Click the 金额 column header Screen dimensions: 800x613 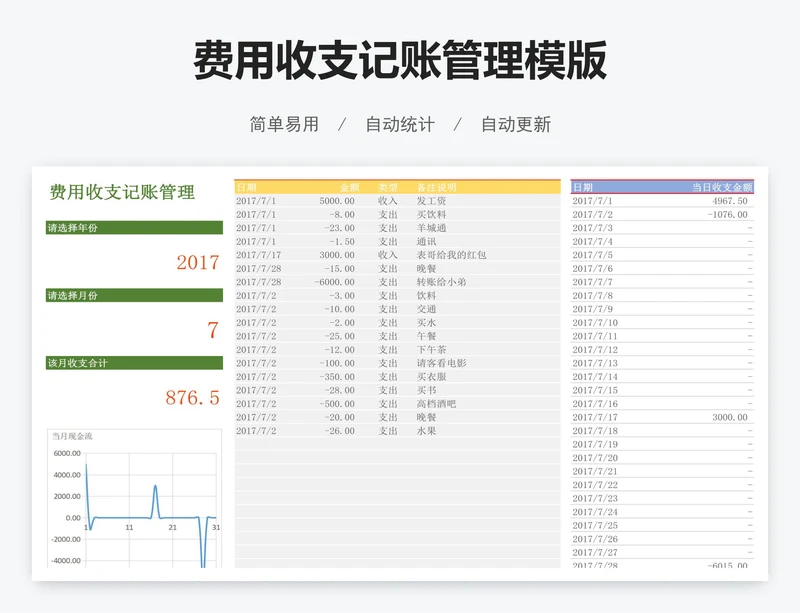(348, 187)
